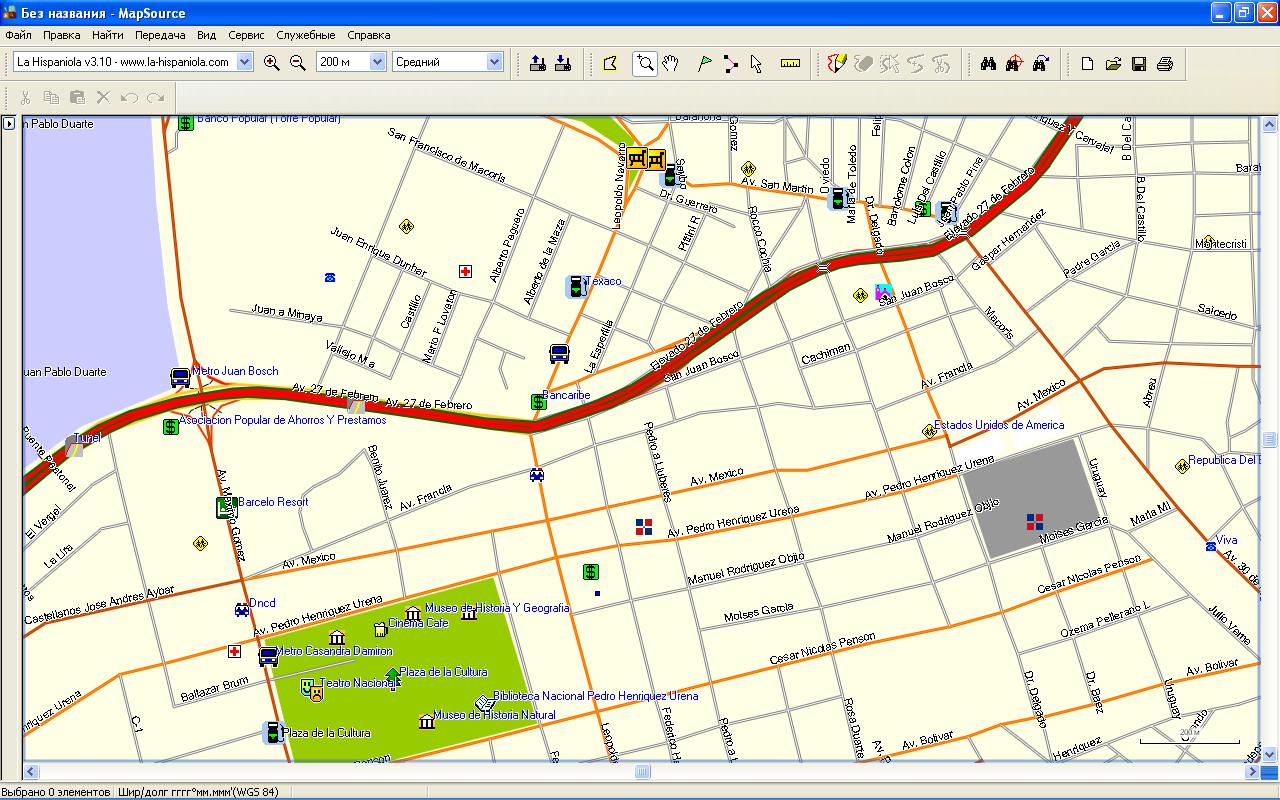Image resolution: width=1280 pixels, height=800 pixels.
Task: Click the San Francisco de Macoris street label
Action: [x=446, y=156]
